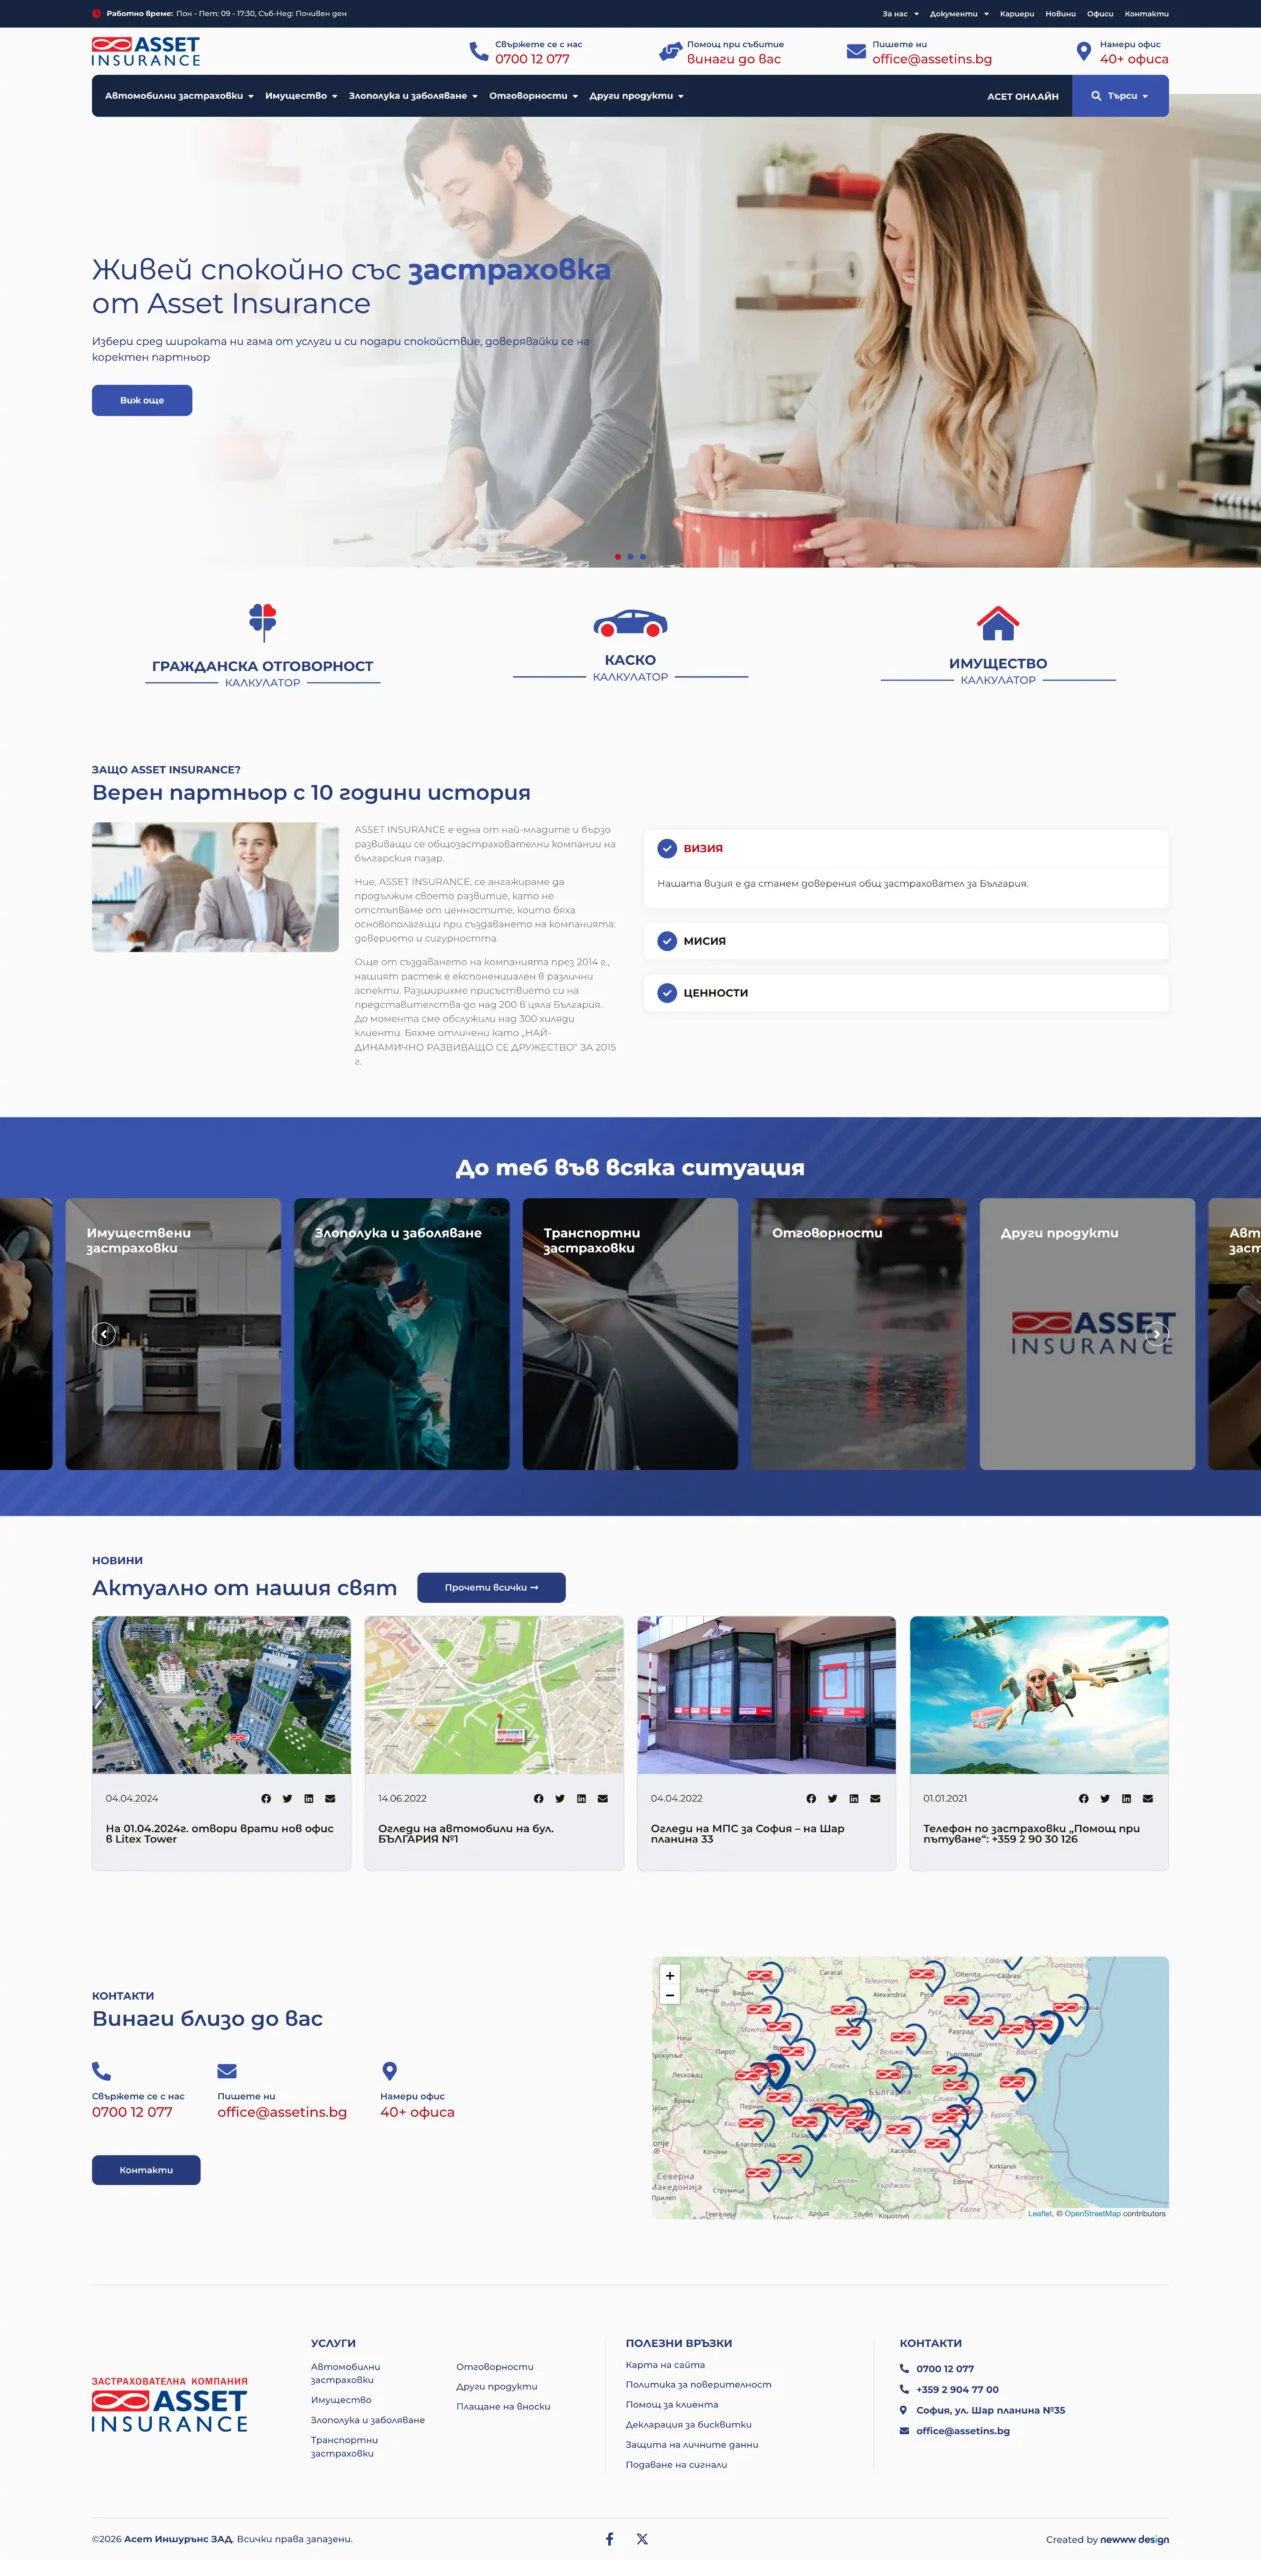
Task: Share 01.01.2021 news on Facebook
Action: coord(1083,1798)
